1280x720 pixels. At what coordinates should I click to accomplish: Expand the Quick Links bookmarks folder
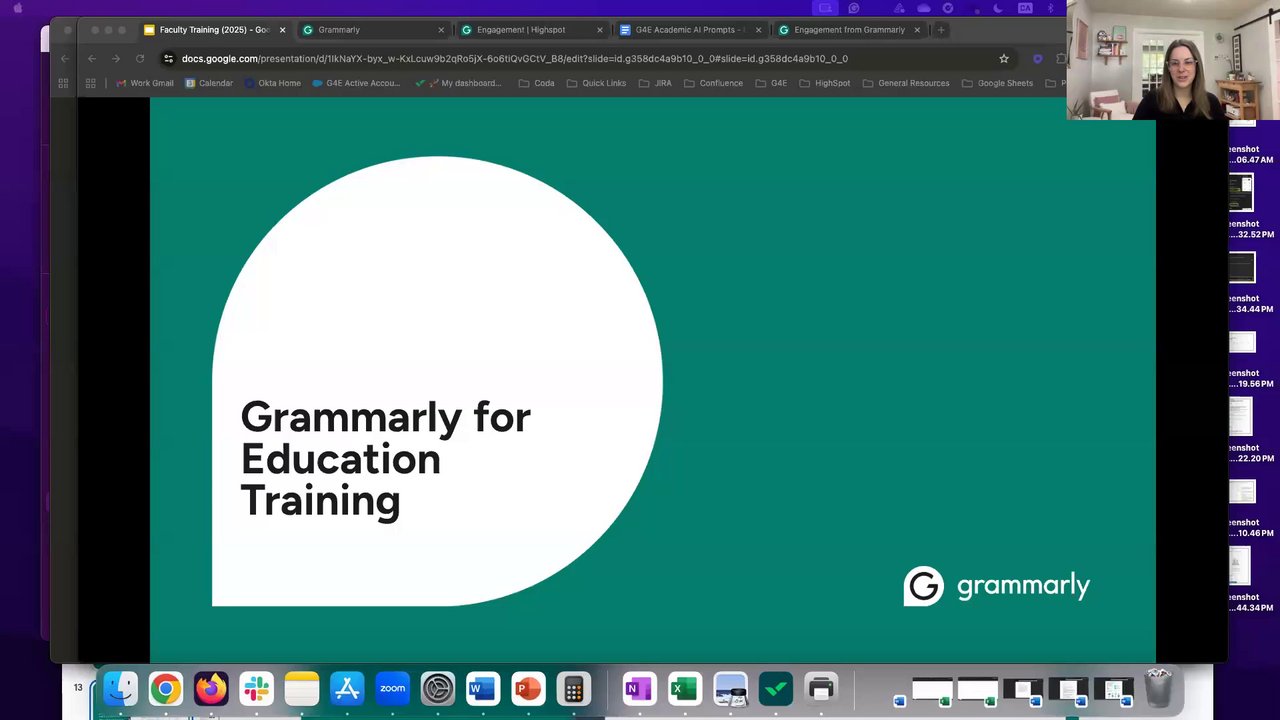pyautogui.click(x=596, y=83)
